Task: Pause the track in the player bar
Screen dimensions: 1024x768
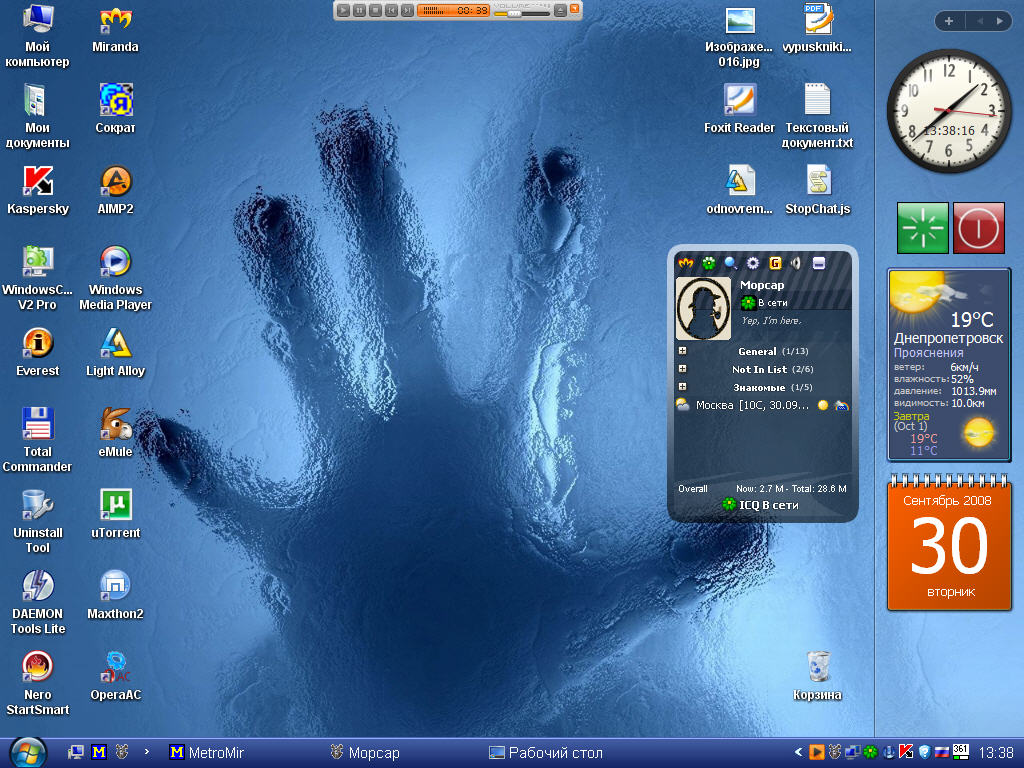Action: [359, 10]
